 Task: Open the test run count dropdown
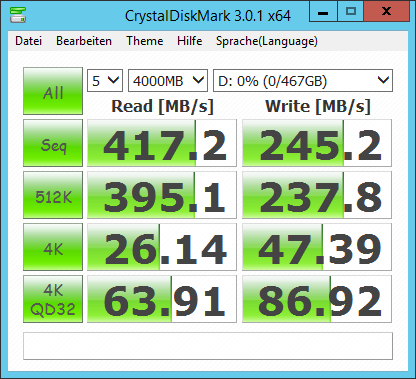pos(105,80)
